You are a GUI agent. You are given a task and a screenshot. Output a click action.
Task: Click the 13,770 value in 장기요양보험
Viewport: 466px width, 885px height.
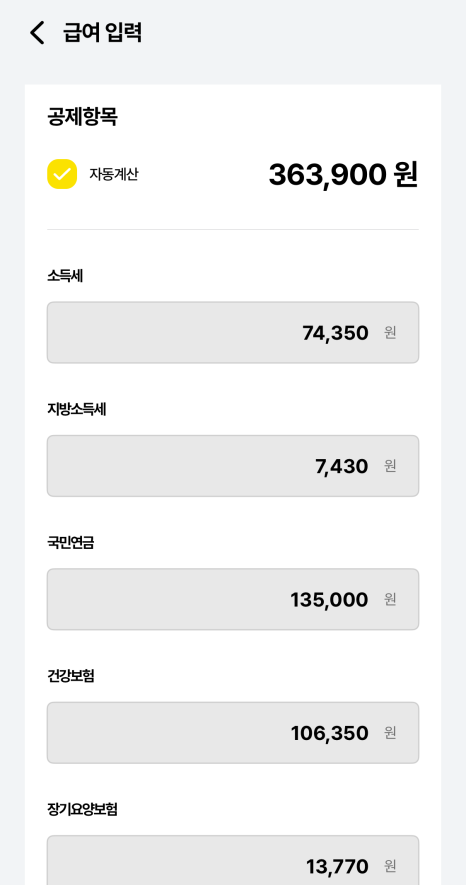click(337, 866)
